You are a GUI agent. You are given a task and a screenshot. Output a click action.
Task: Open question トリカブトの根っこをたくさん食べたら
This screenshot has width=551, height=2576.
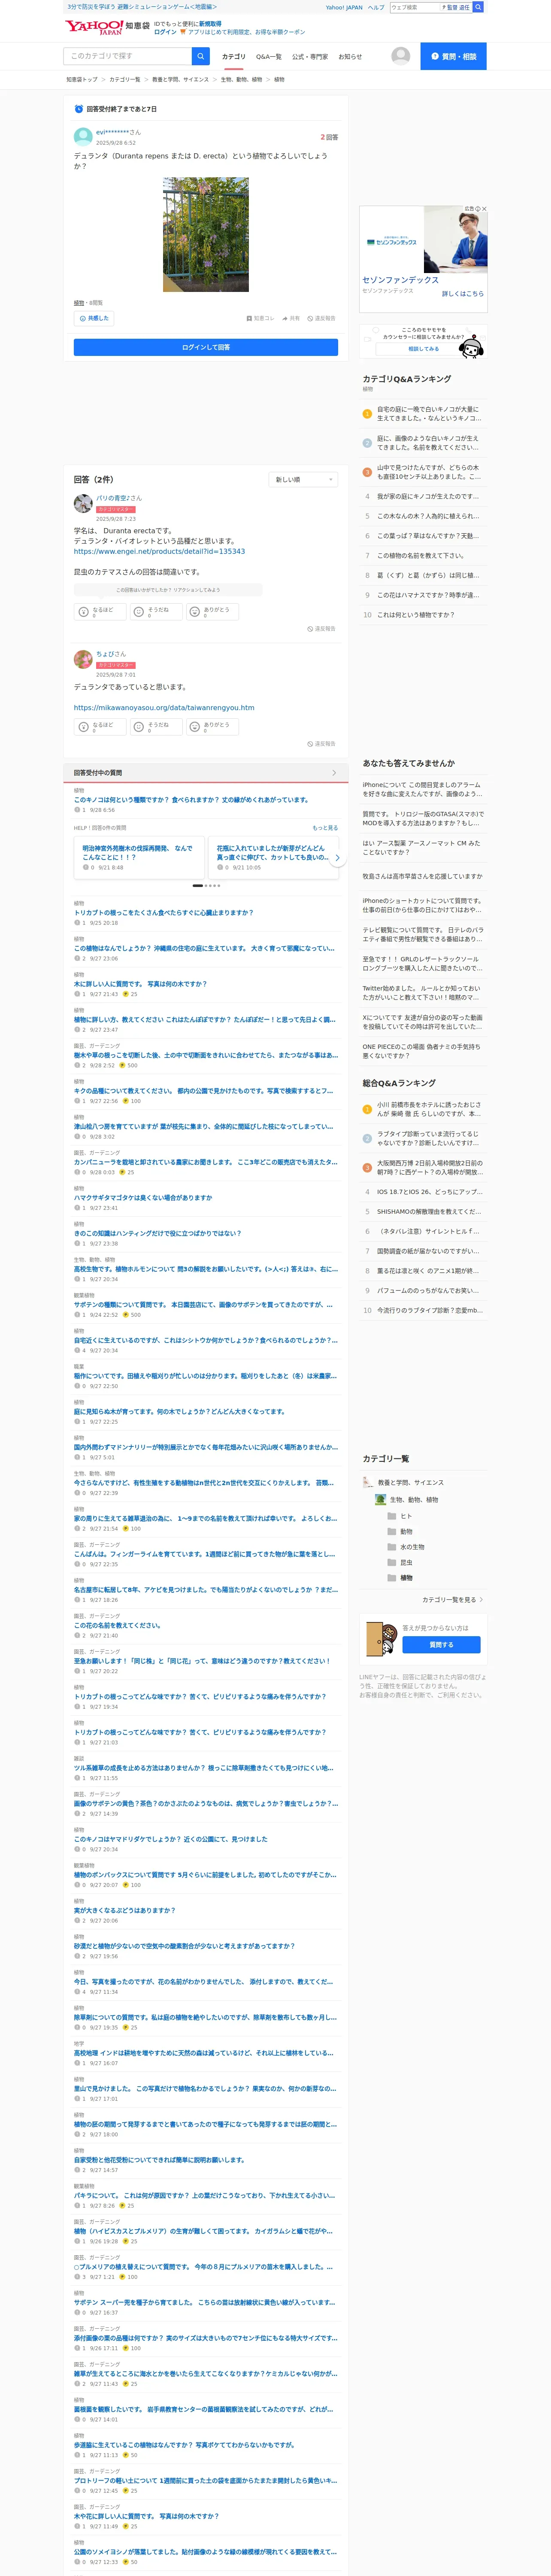coord(163,913)
